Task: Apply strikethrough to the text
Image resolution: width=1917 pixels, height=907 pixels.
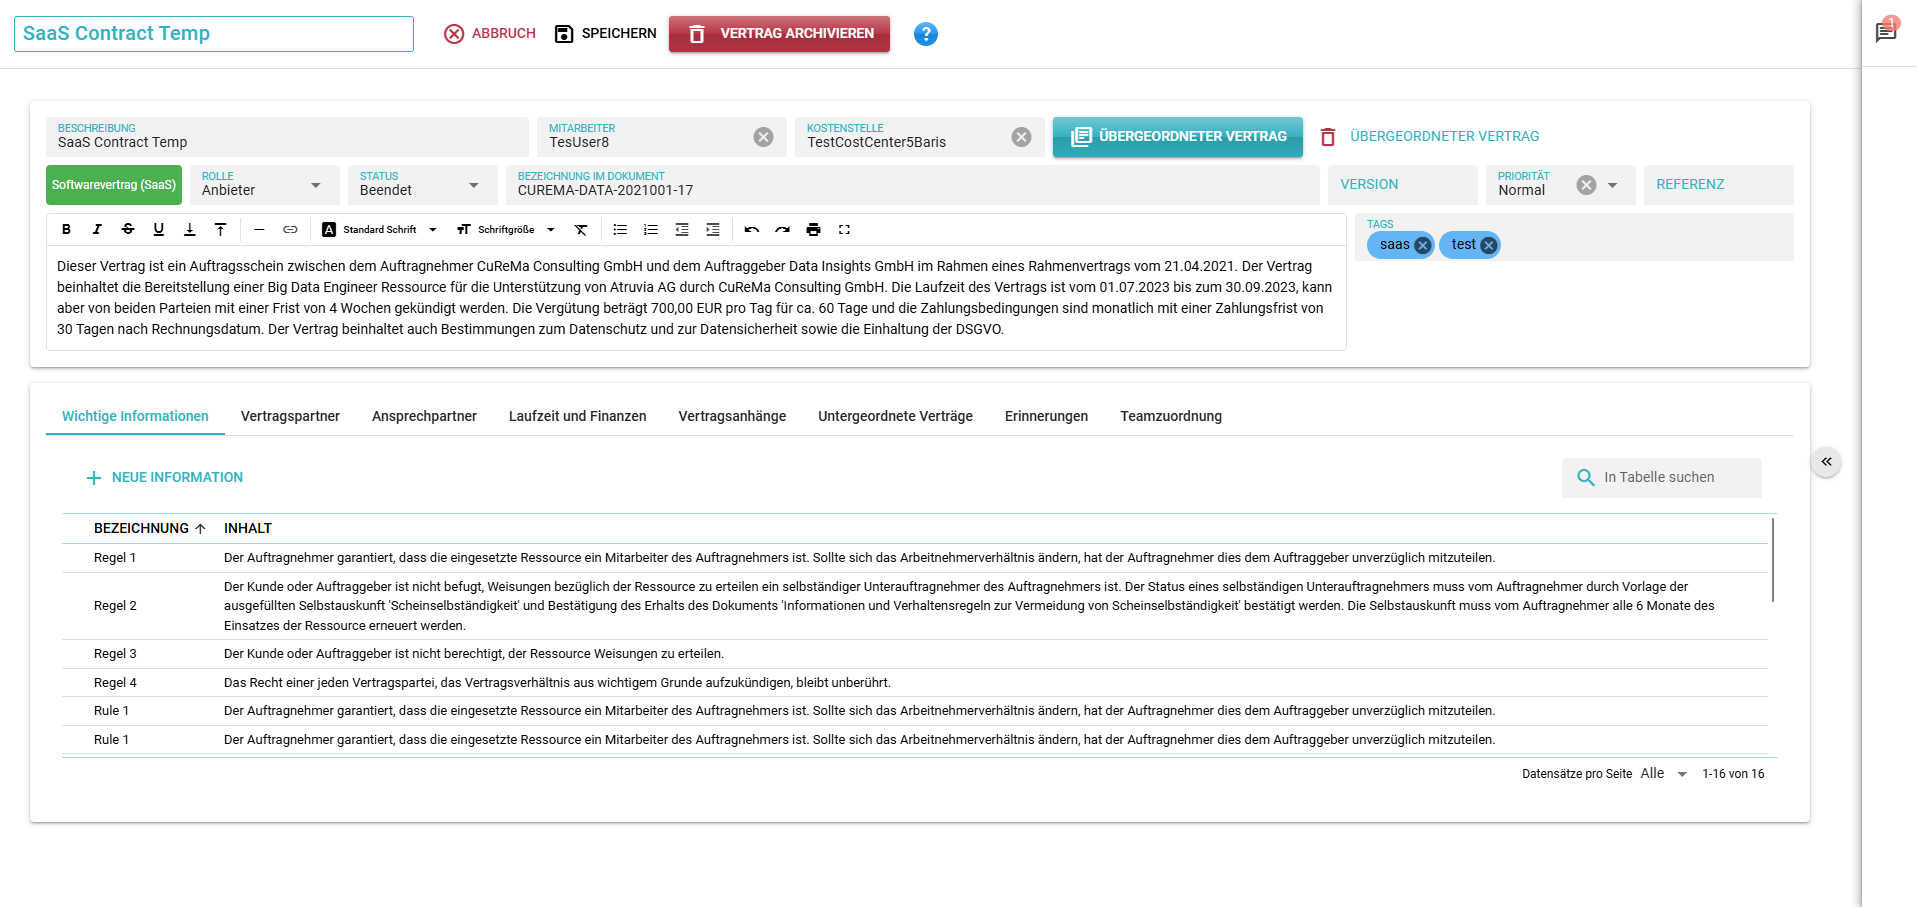Action: tap(128, 230)
